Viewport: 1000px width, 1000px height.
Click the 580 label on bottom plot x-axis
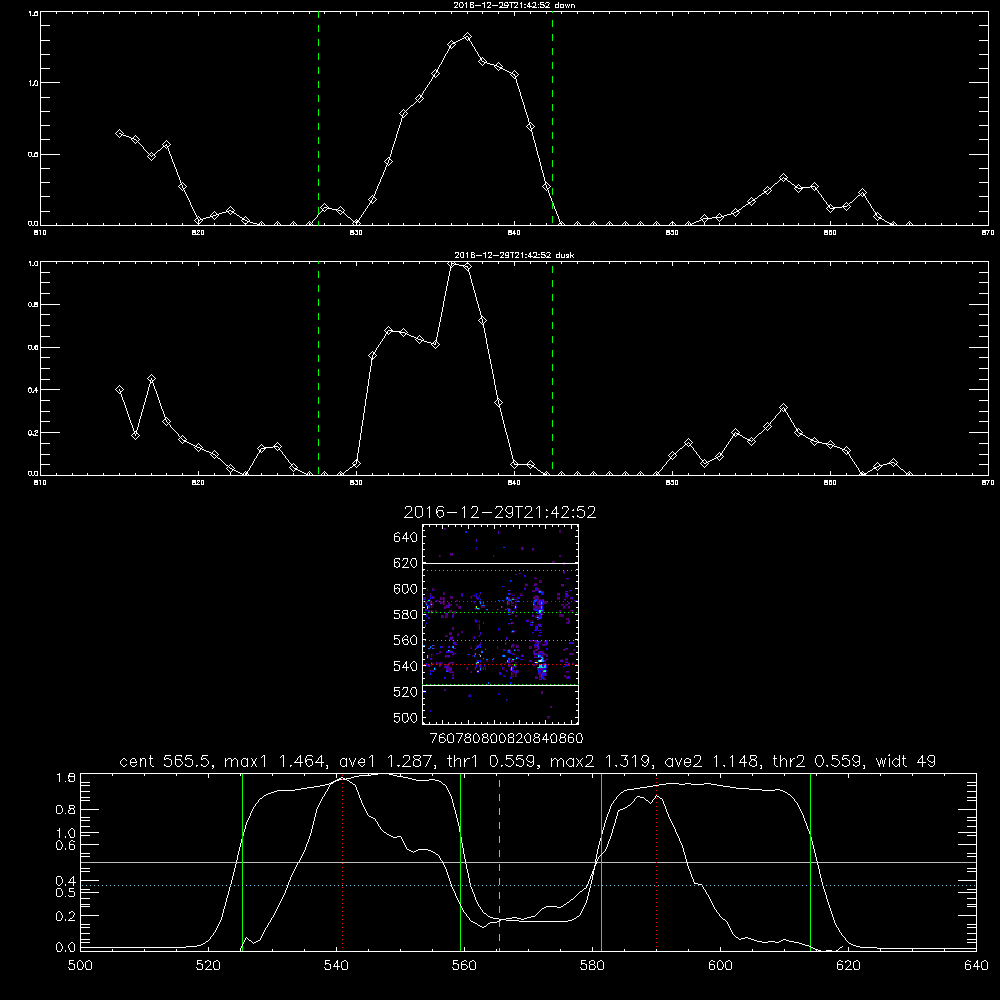[592, 966]
